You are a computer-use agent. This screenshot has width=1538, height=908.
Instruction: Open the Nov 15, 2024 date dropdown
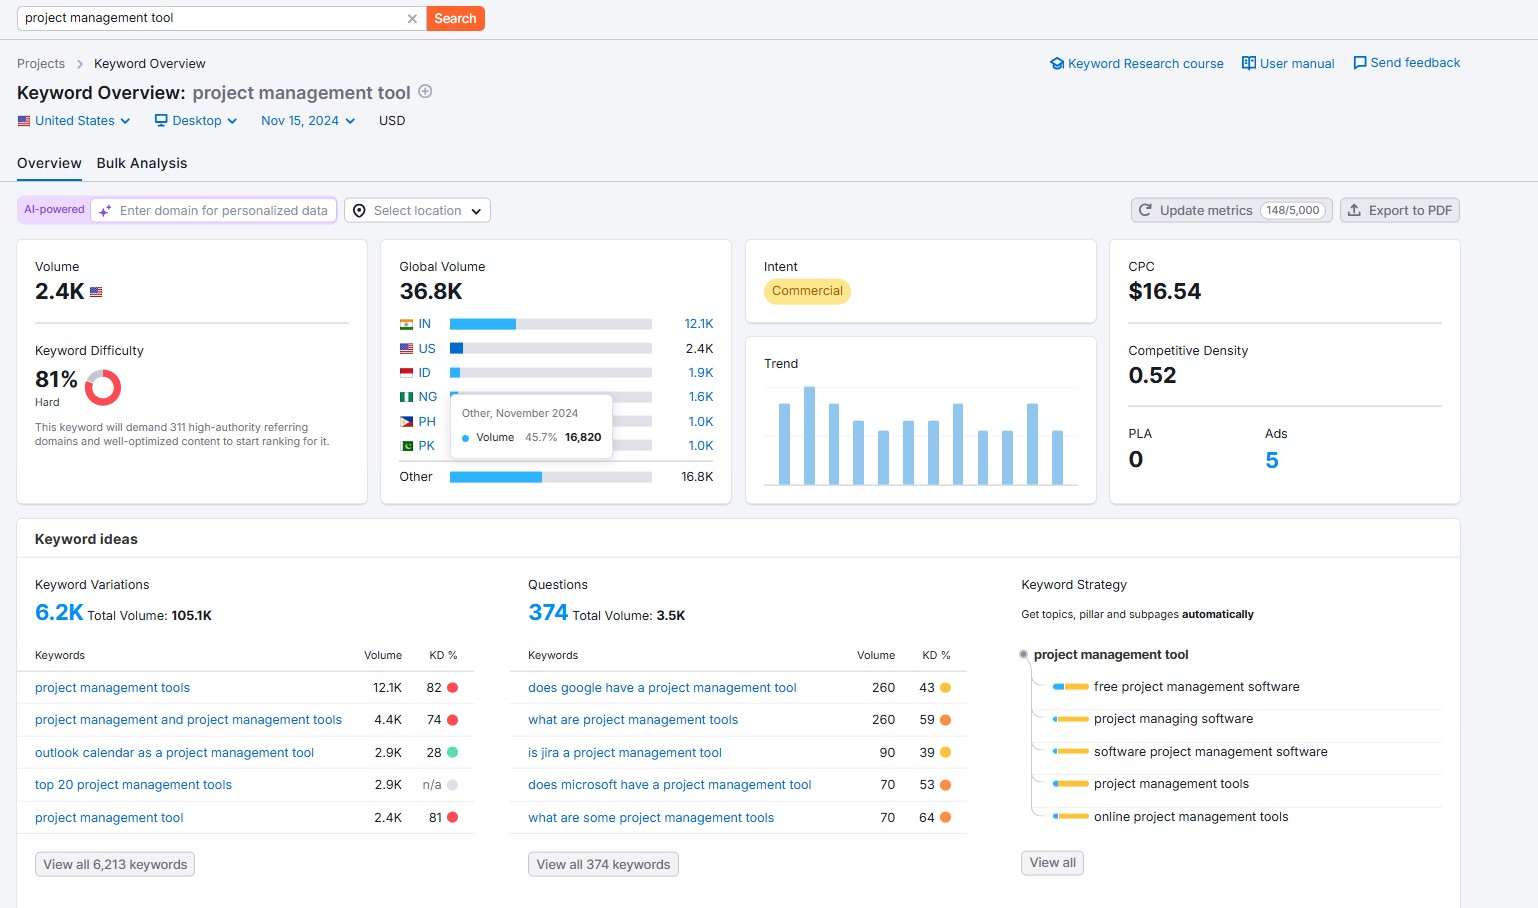pyautogui.click(x=308, y=121)
